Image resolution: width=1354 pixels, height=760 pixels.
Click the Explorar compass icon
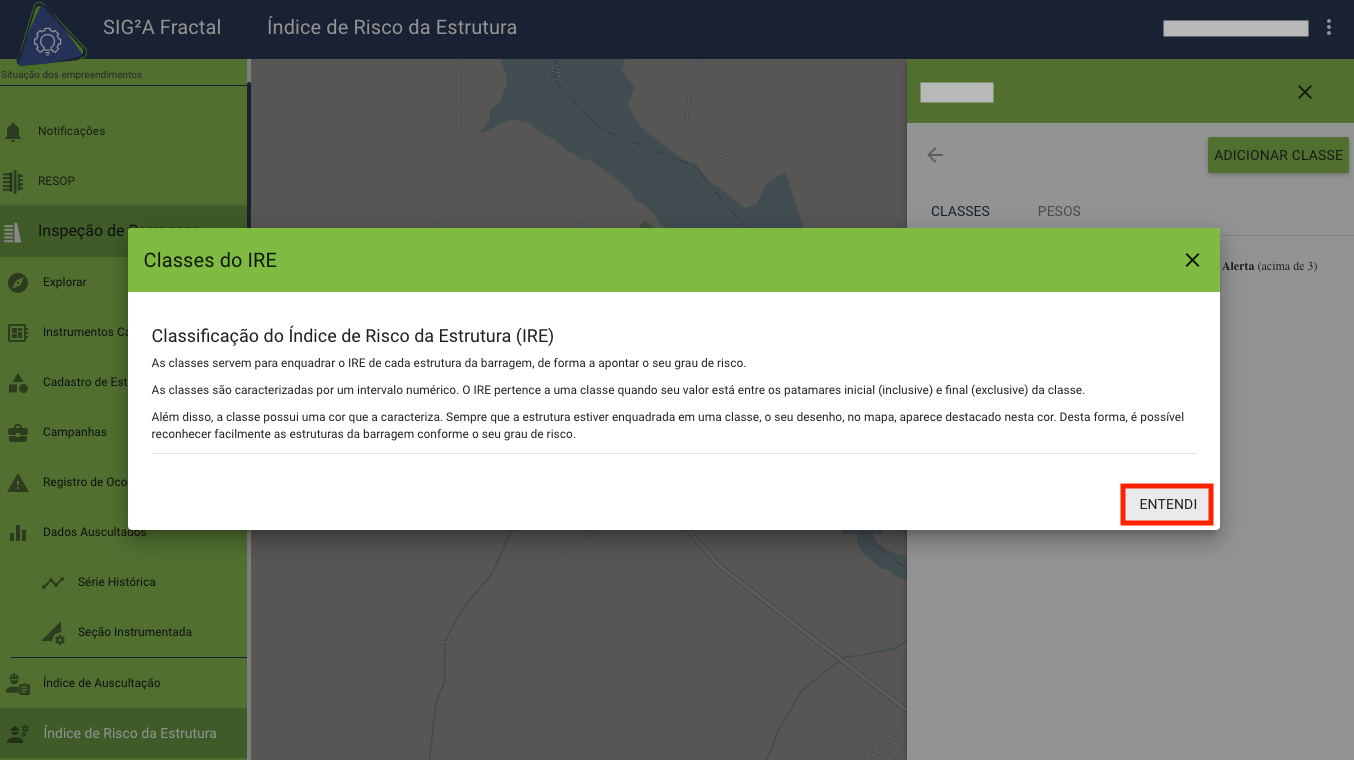coord(18,282)
